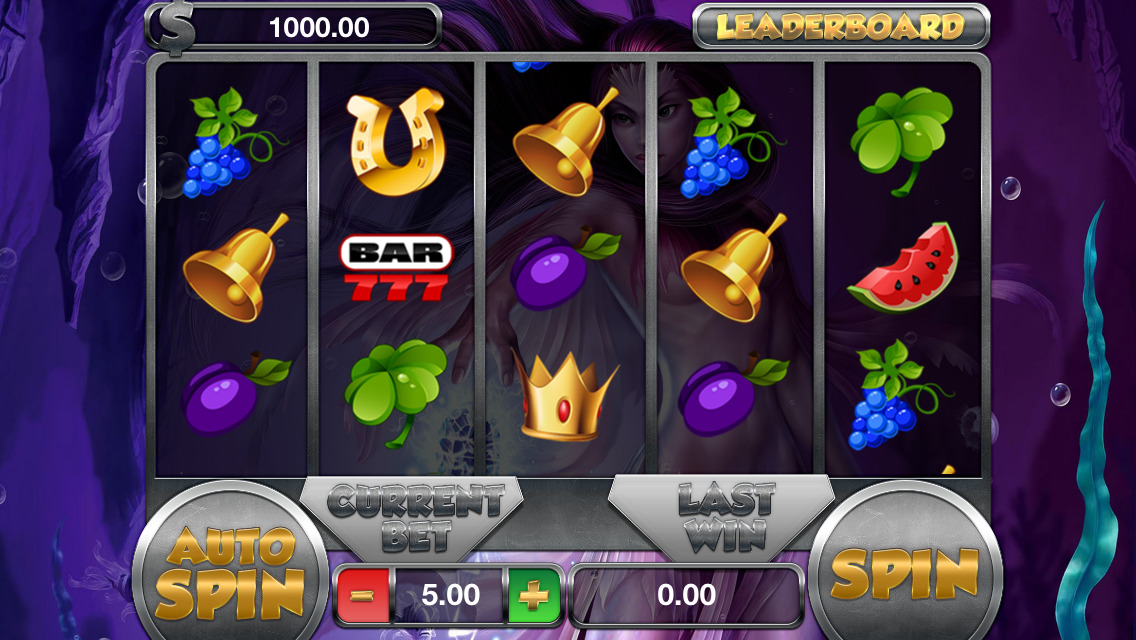This screenshot has width=1136, height=640.
Task: Click the golden horseshoe symbol
Action: tap(396, 141)
